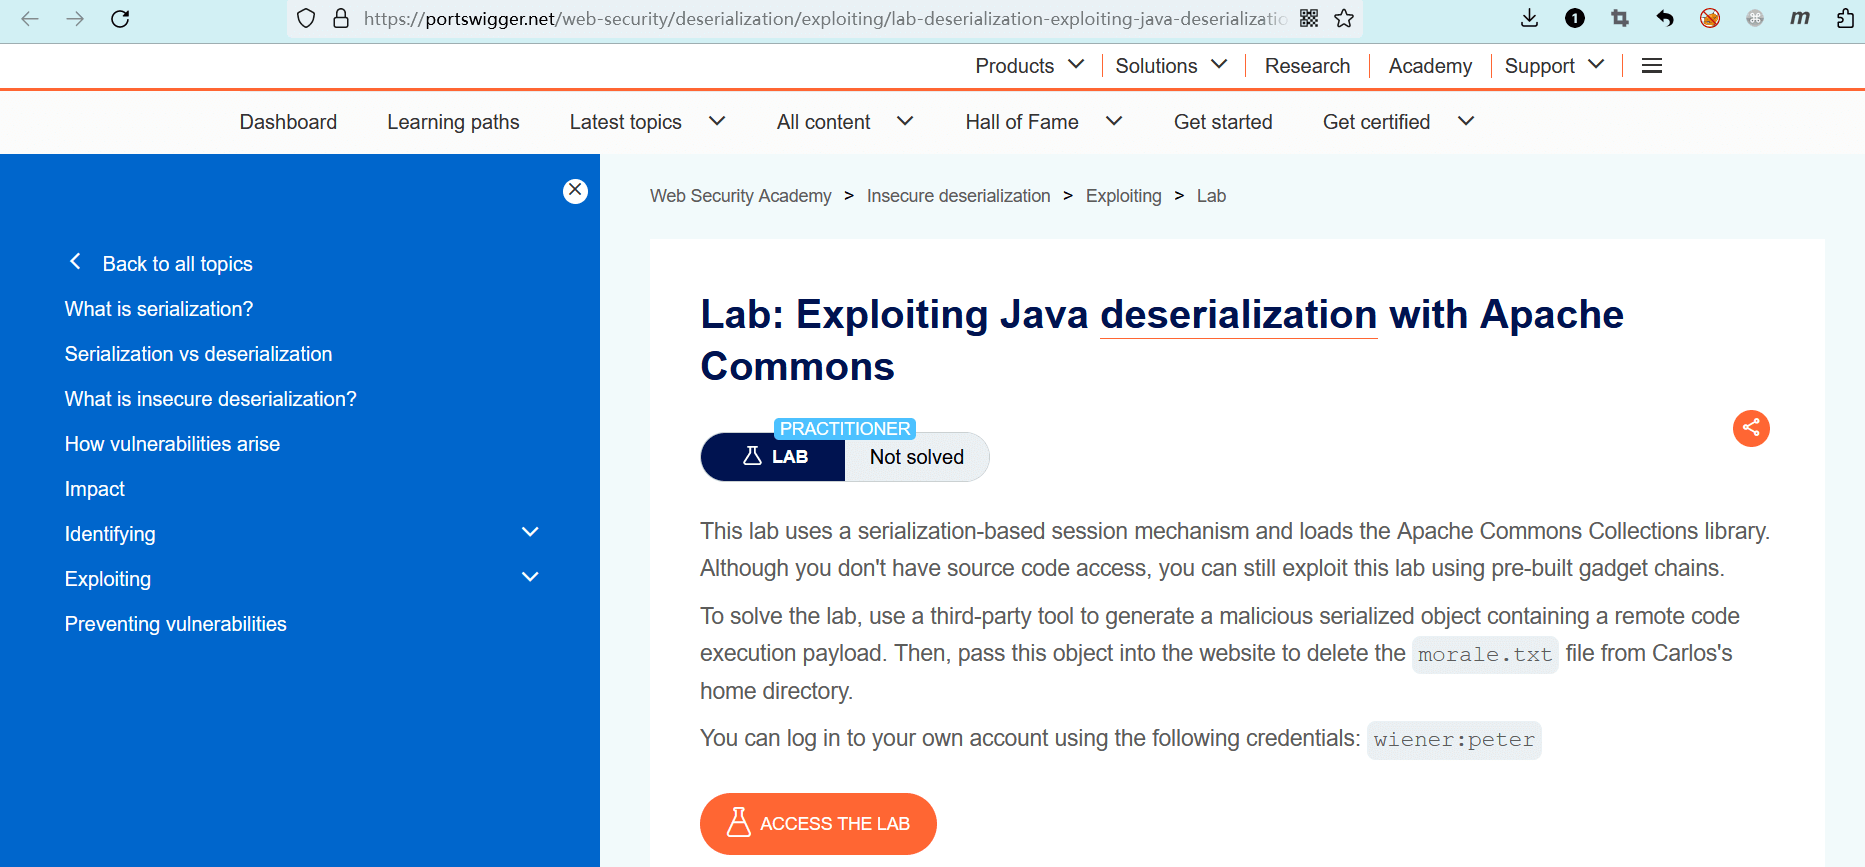Screen dimensions: 1865x867
Task: Close the blue sidebar with X icon
Action: pyautogui.click(x=575, y=191)
